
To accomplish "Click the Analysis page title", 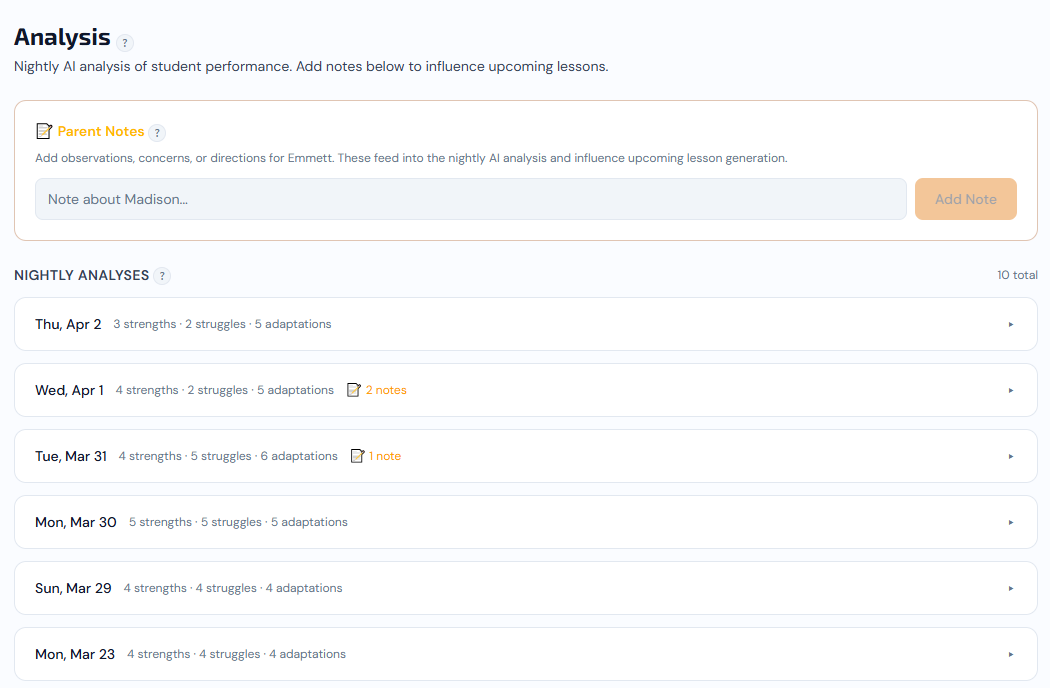I will [x=61, y=38].
